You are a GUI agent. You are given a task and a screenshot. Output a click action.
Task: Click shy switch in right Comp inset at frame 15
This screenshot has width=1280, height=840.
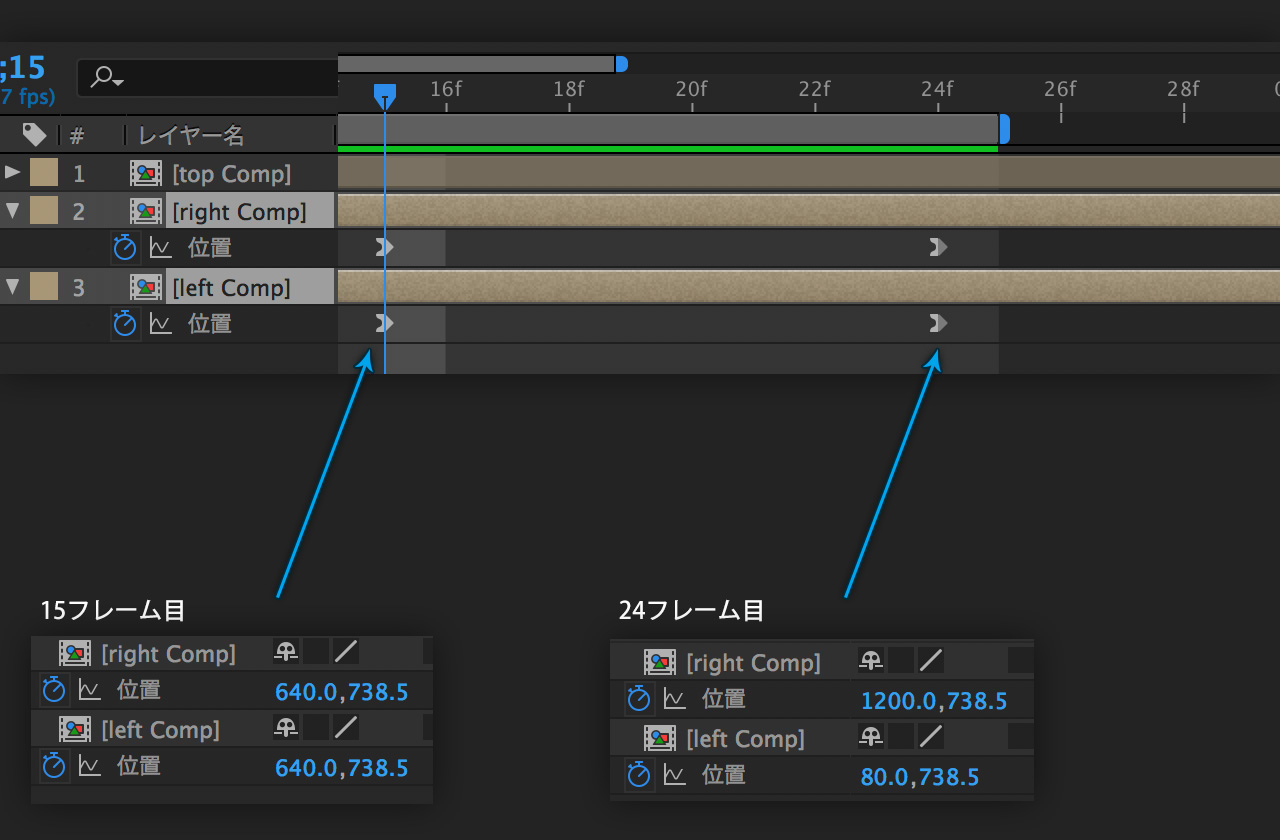coord(287,653)
